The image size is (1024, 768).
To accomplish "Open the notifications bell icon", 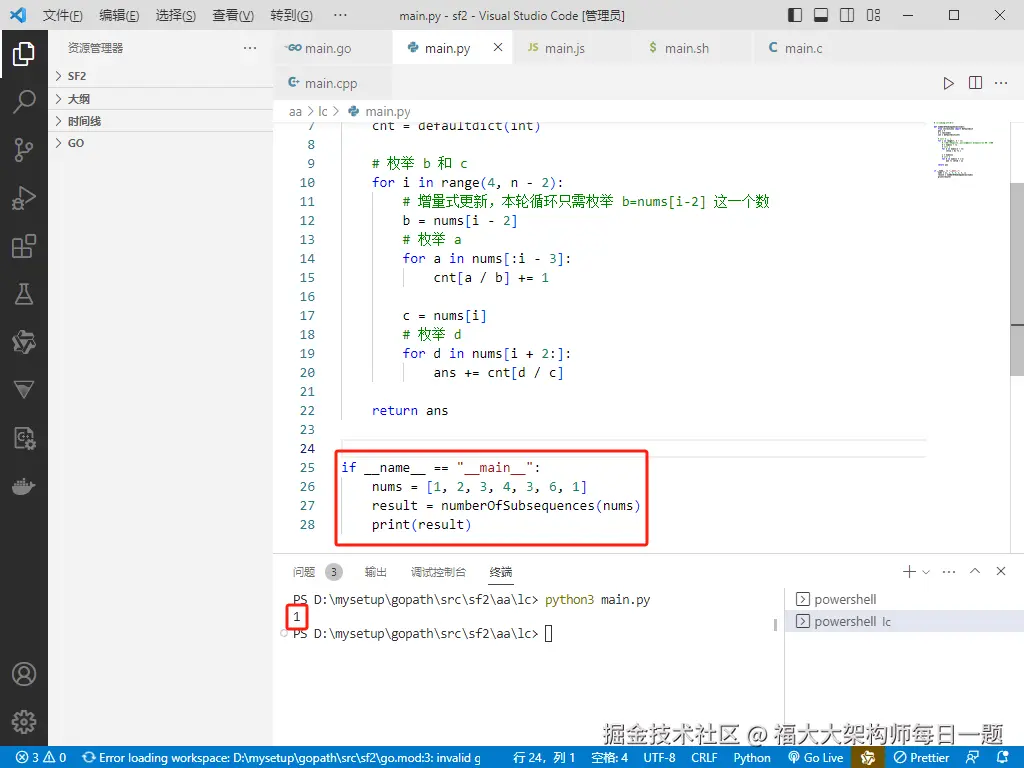I will click(1004, 758).
